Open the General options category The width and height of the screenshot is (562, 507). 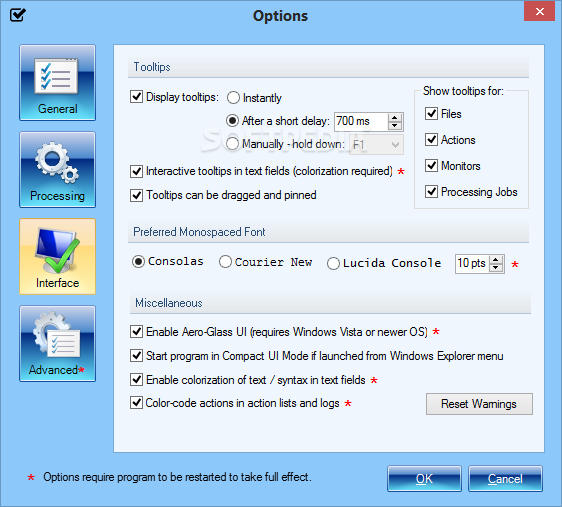tap(57, 82)
